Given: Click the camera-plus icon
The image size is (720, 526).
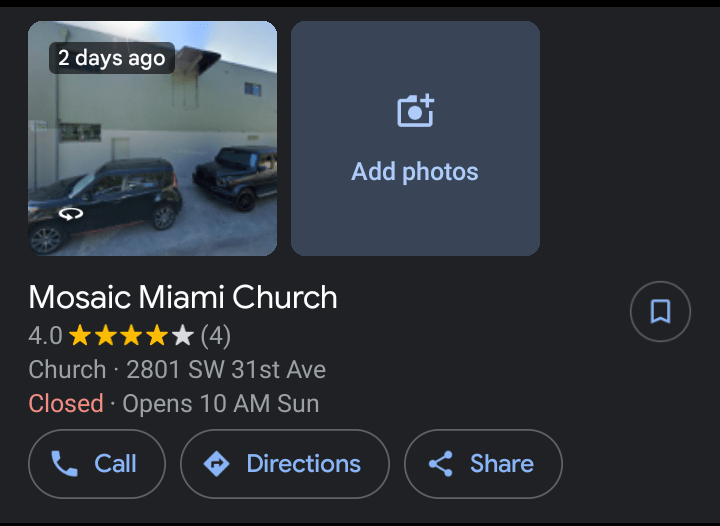Looking at the screenshot, I should pyautogui.click(x=415, y=111).
